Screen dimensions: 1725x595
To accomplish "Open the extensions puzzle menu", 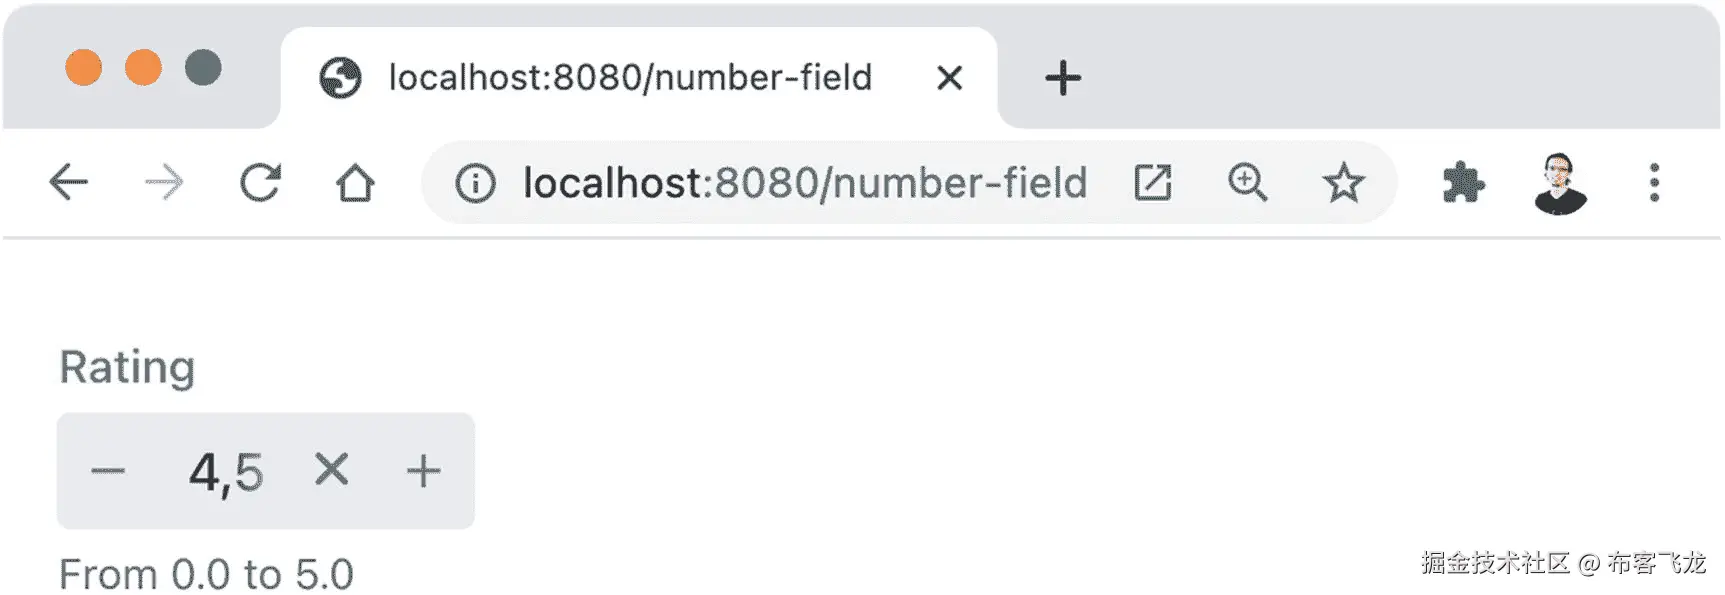I will click(1463, 183).
